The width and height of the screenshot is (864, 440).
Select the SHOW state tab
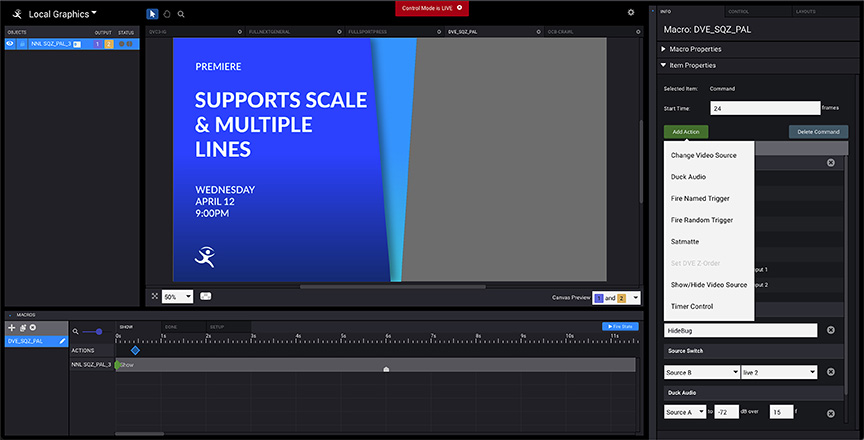coord(138,327)
